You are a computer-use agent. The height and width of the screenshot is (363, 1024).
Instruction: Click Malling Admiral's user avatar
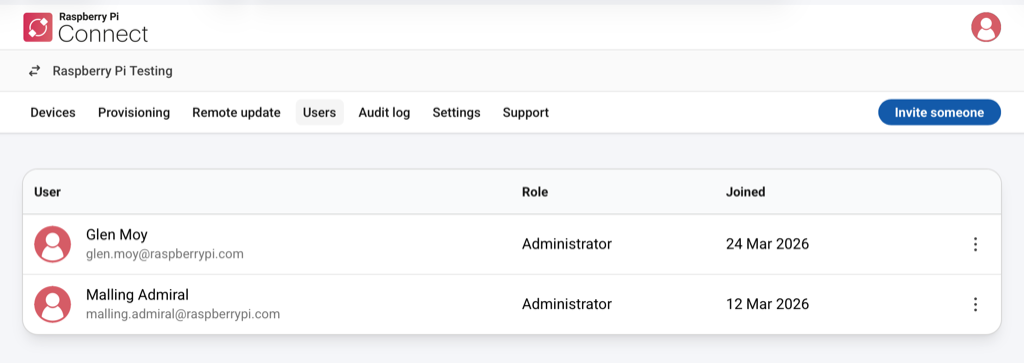pos(52,304)
